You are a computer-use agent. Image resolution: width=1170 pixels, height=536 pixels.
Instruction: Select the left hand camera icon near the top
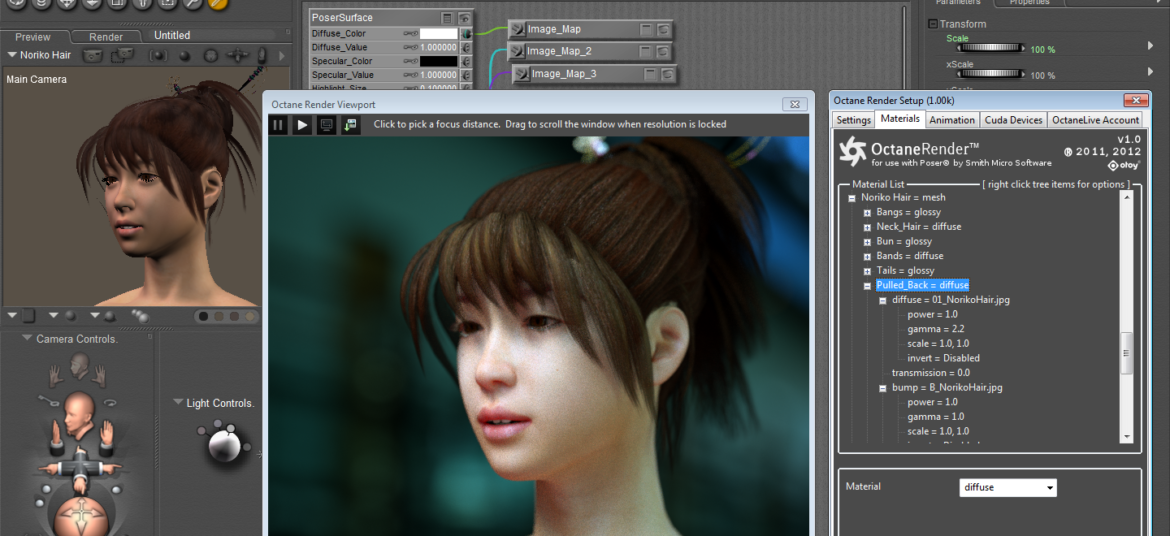coord(57,375)
